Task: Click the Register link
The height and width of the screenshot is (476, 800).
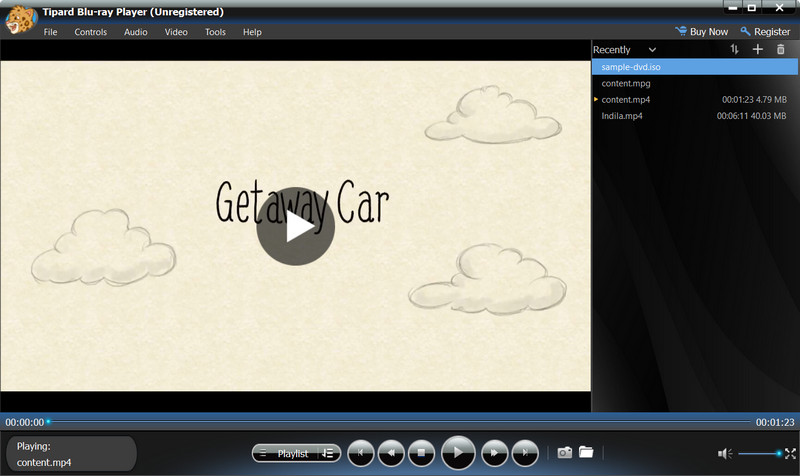Action: [x=765, y=32]
